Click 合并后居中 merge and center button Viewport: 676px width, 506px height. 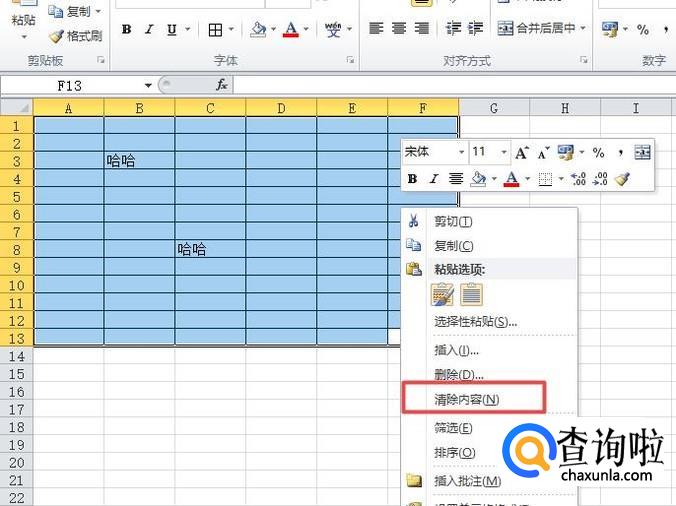coord(536,28)
